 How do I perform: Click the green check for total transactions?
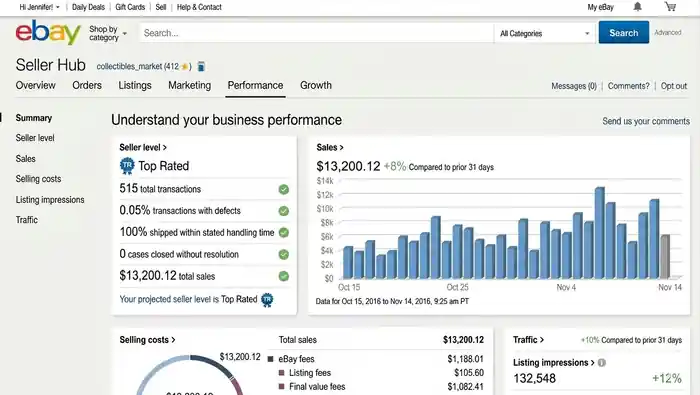(283, 189)
